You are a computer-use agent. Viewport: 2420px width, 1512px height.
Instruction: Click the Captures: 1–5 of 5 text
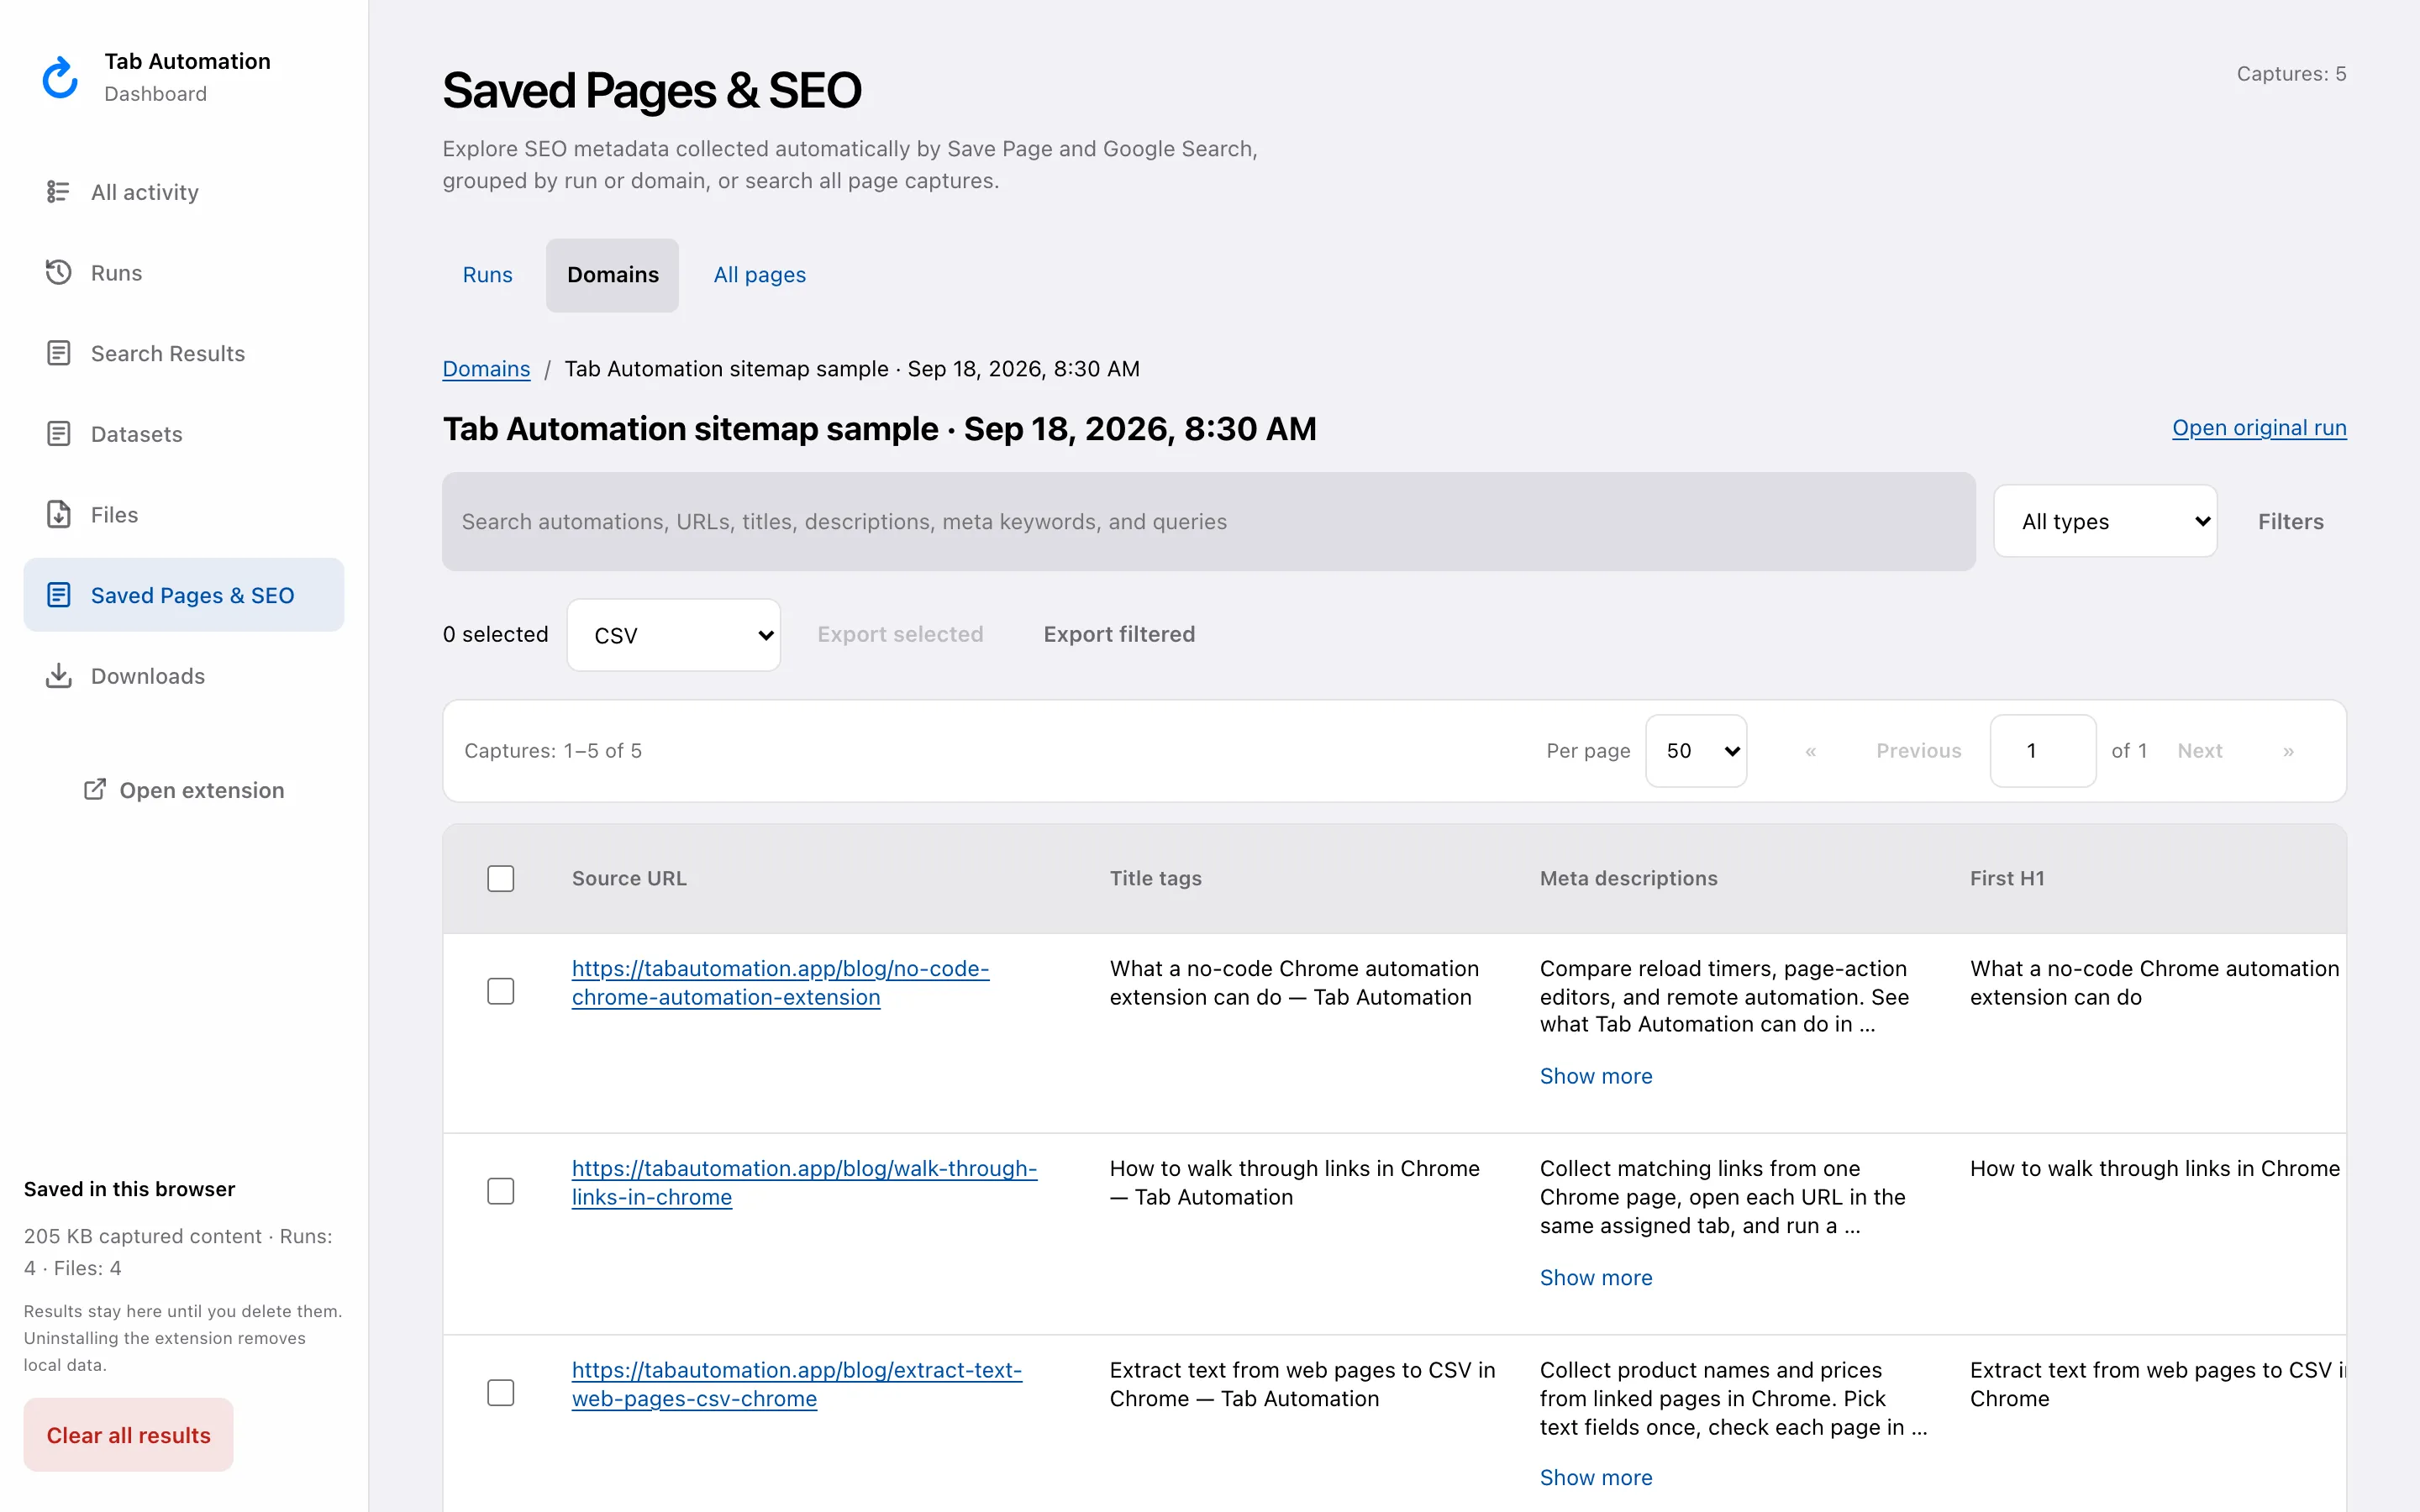tap(553, 751)
